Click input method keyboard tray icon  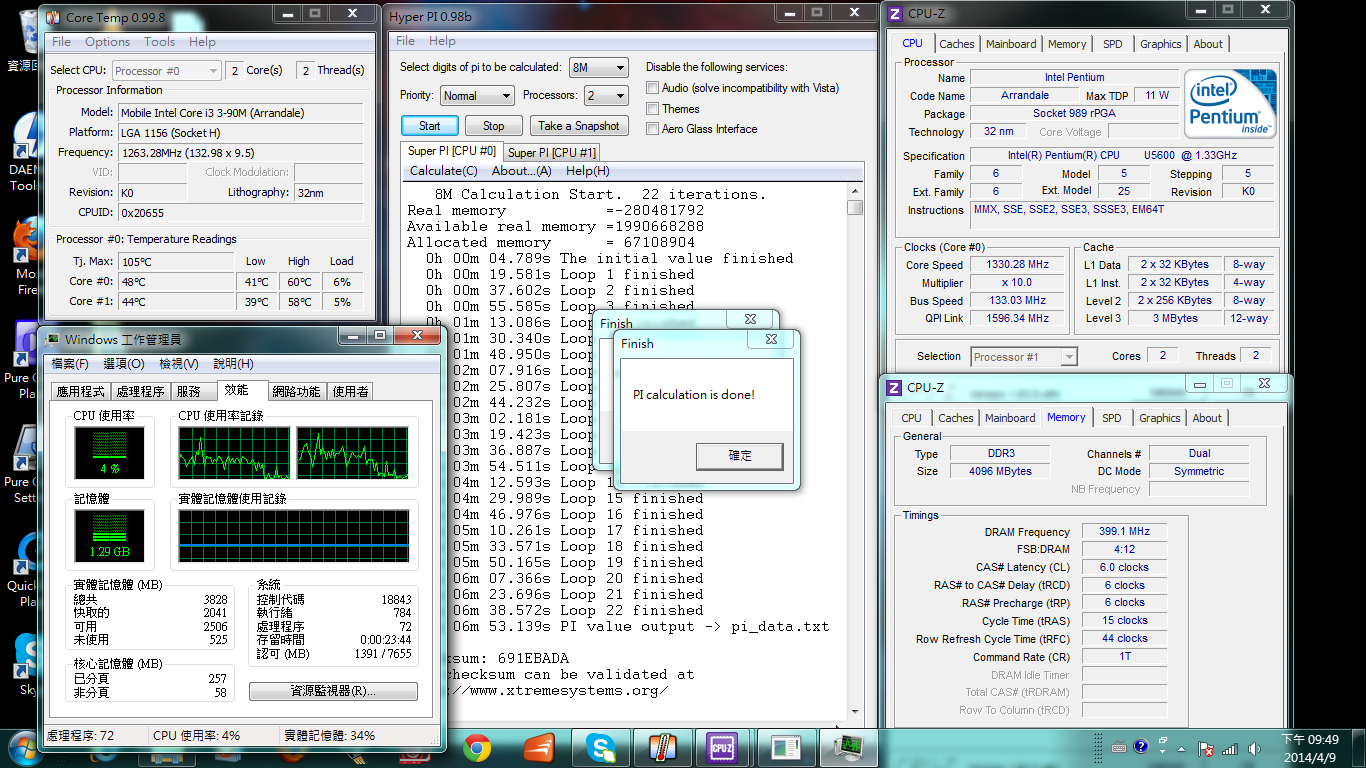(1120, 747)
